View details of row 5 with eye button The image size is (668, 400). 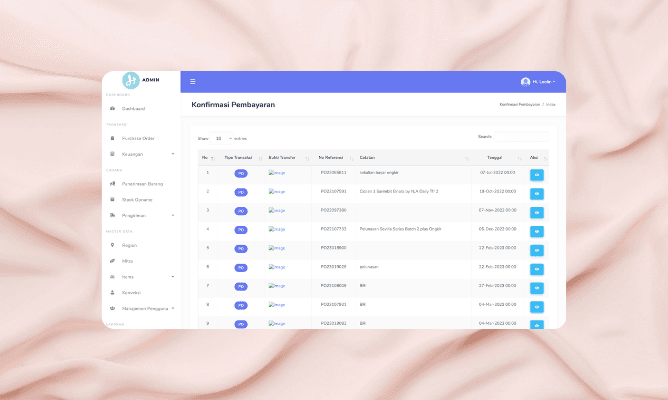537,250
